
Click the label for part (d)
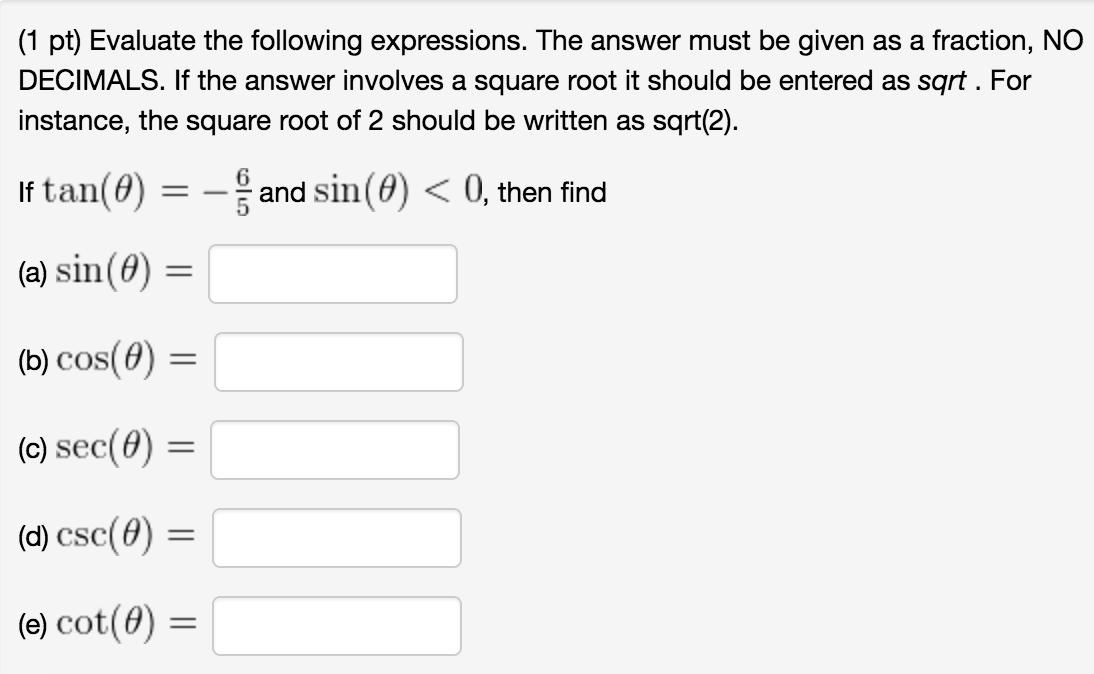point(31,537)
